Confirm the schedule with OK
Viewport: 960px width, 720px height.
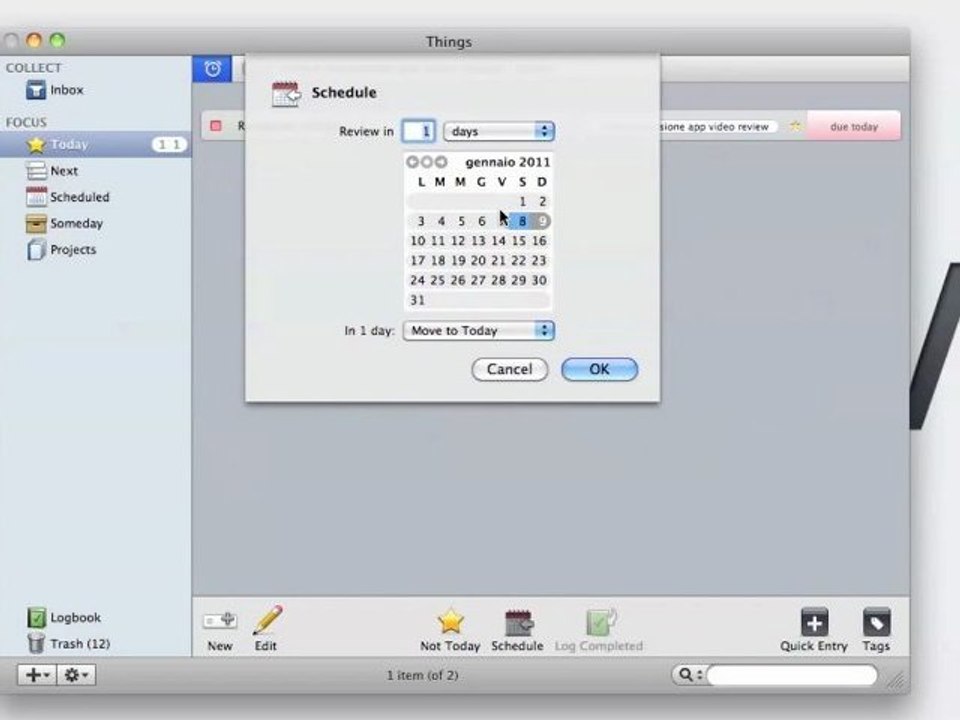[x=599, y=369]
